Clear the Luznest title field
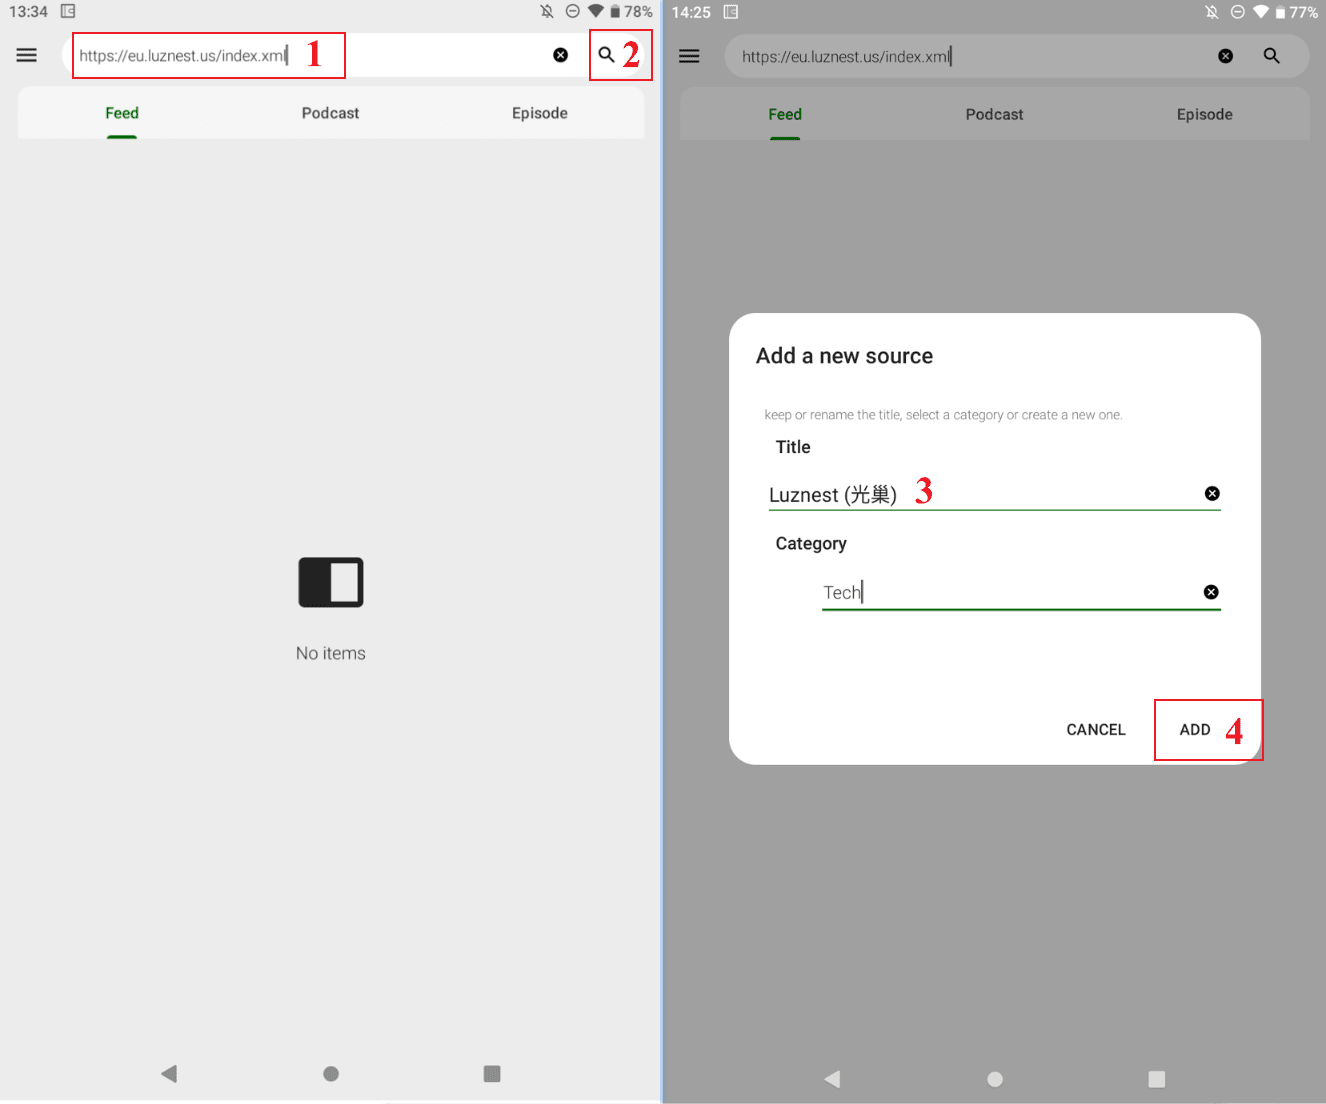The width and height of the screenshot is (1326, 1104). [x=1211, y=494]
